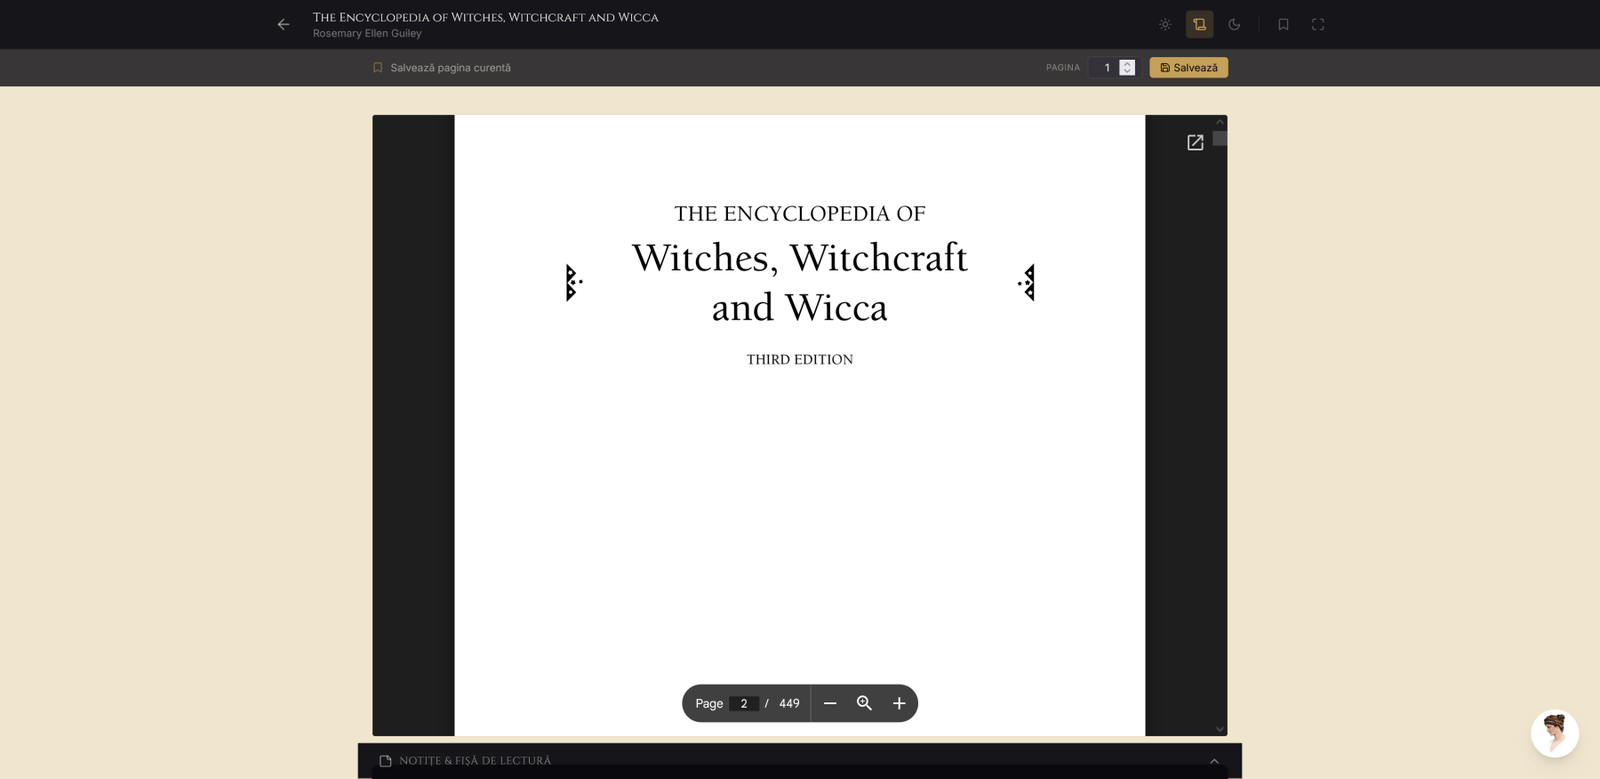The image size is (1600, 779).
Task: Enter fullscreen reading mode
Action: point(1318,24)
